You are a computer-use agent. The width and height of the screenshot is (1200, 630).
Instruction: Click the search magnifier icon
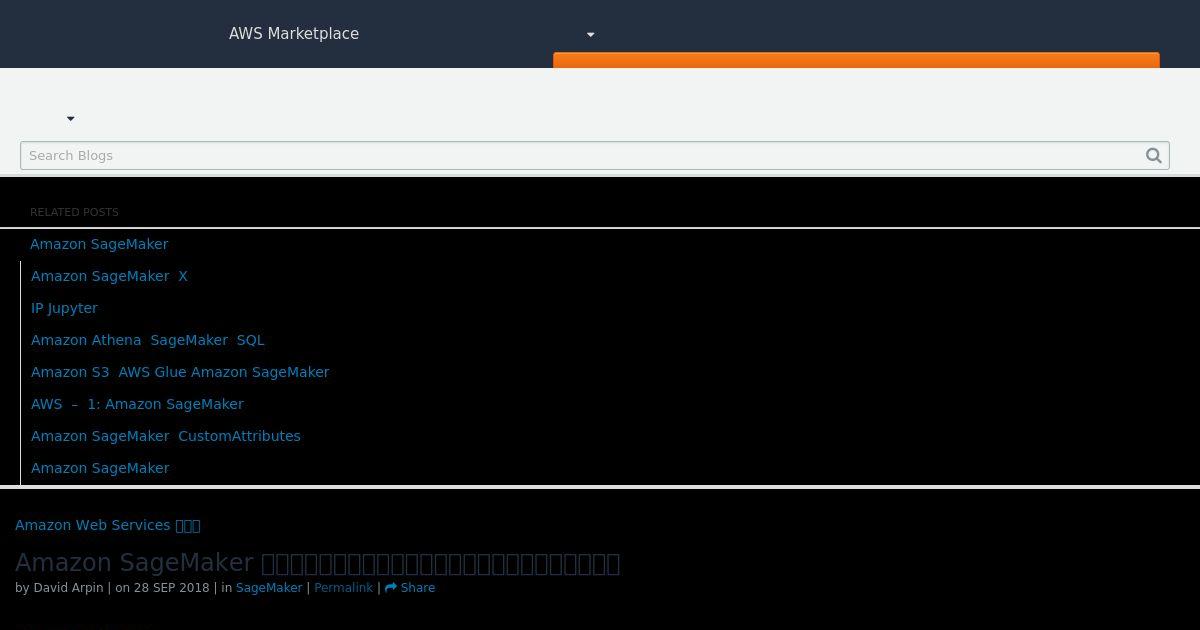click(1154, 155)
